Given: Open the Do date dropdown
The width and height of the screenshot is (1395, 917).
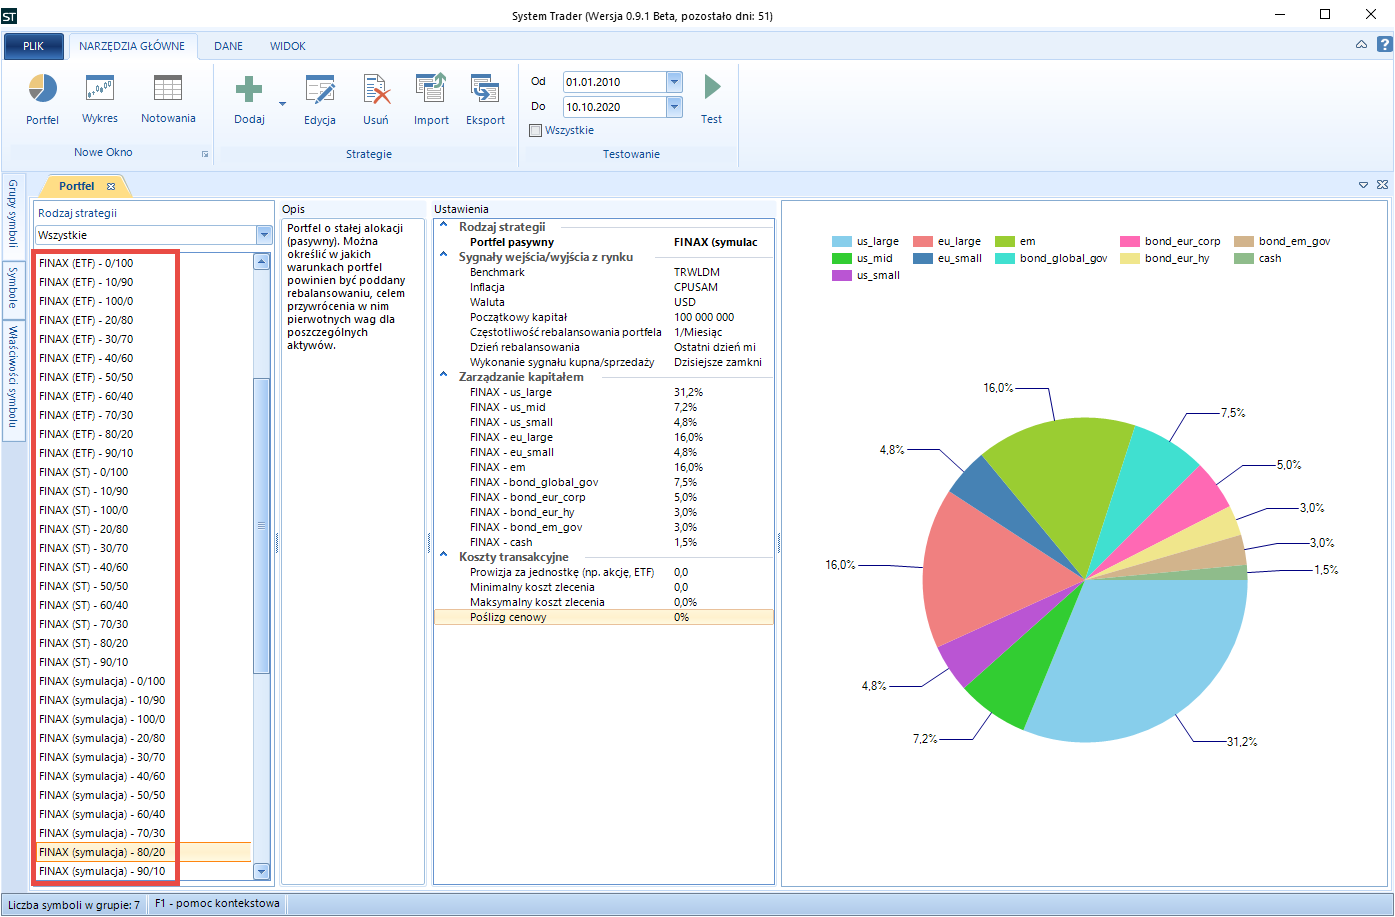Looking at the screenshot, I should pos(674,107).
